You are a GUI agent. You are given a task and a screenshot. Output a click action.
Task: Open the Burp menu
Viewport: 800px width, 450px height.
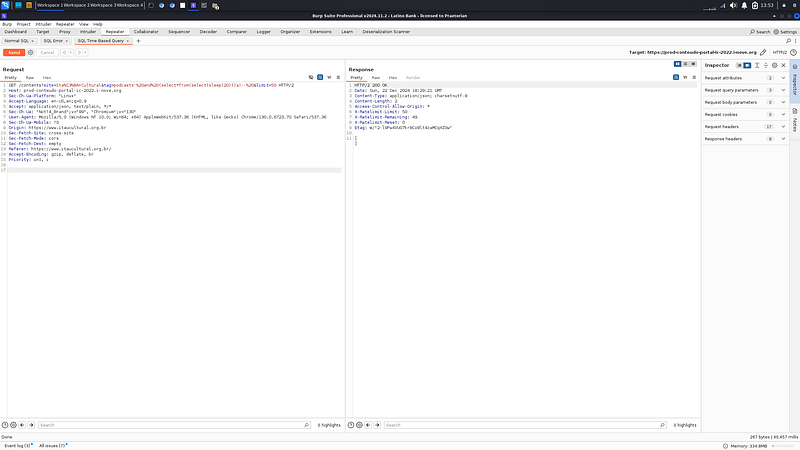point(7,24)
